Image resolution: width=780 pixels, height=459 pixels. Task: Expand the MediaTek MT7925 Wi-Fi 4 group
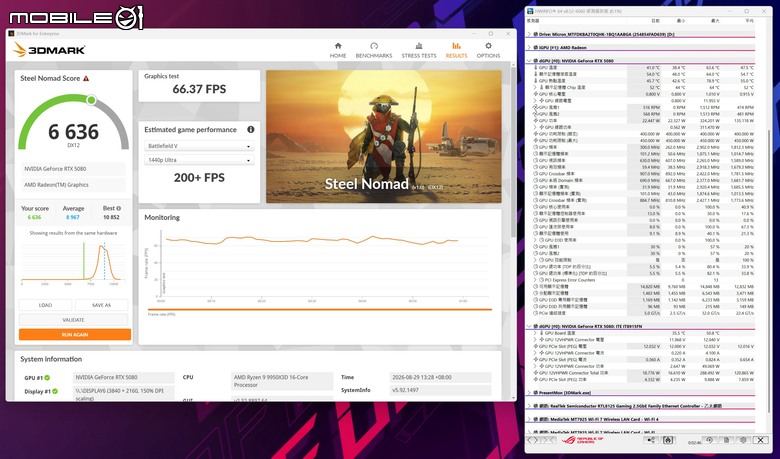click(529, 419)
